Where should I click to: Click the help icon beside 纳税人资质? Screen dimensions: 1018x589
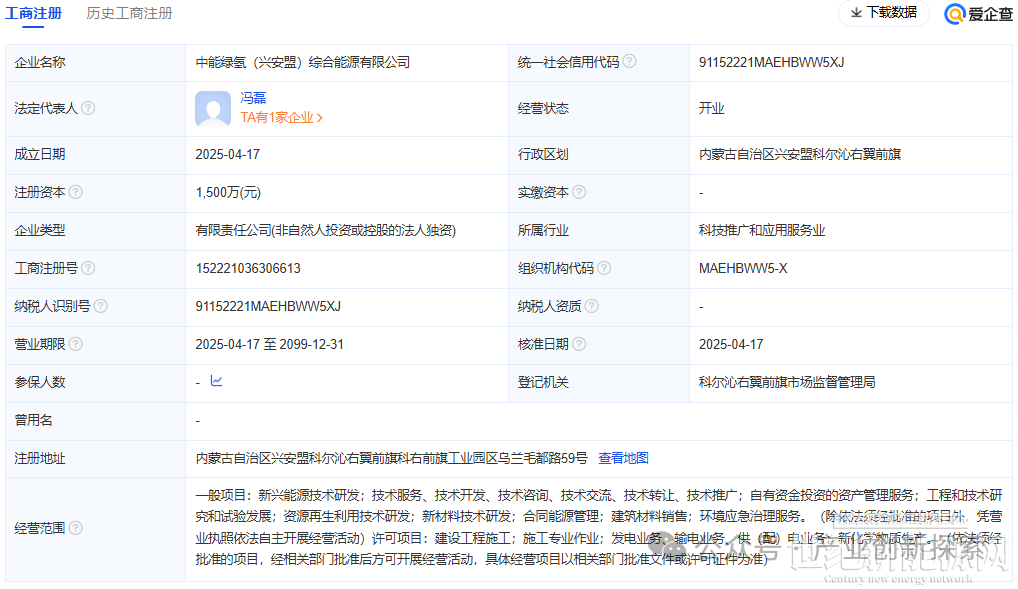[x=593, y=306]
